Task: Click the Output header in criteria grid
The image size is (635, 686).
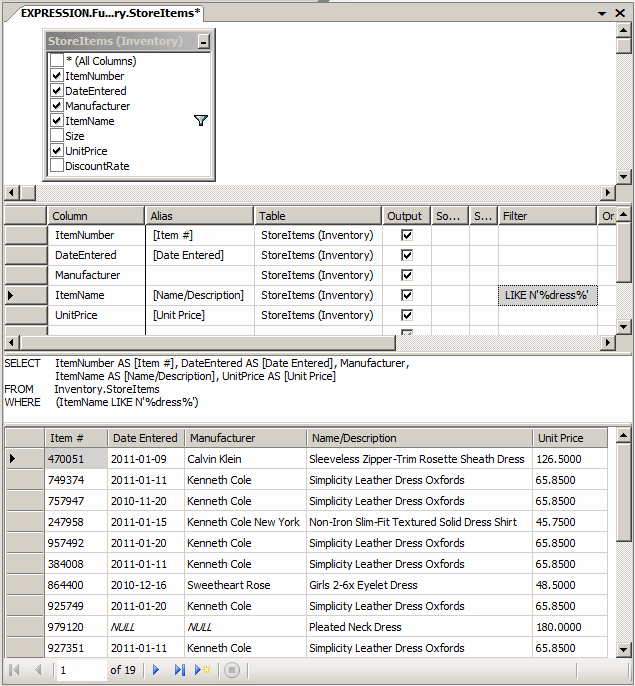Action: (407, 216)
